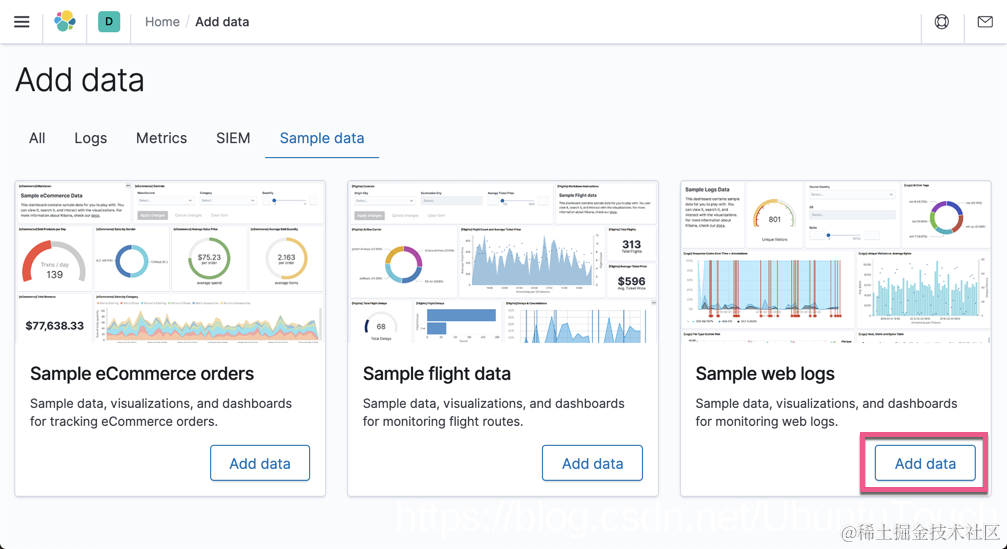1007x549 pixels.
Task: Click the Sample eCommerce orders title
Action: coord(142,374)
